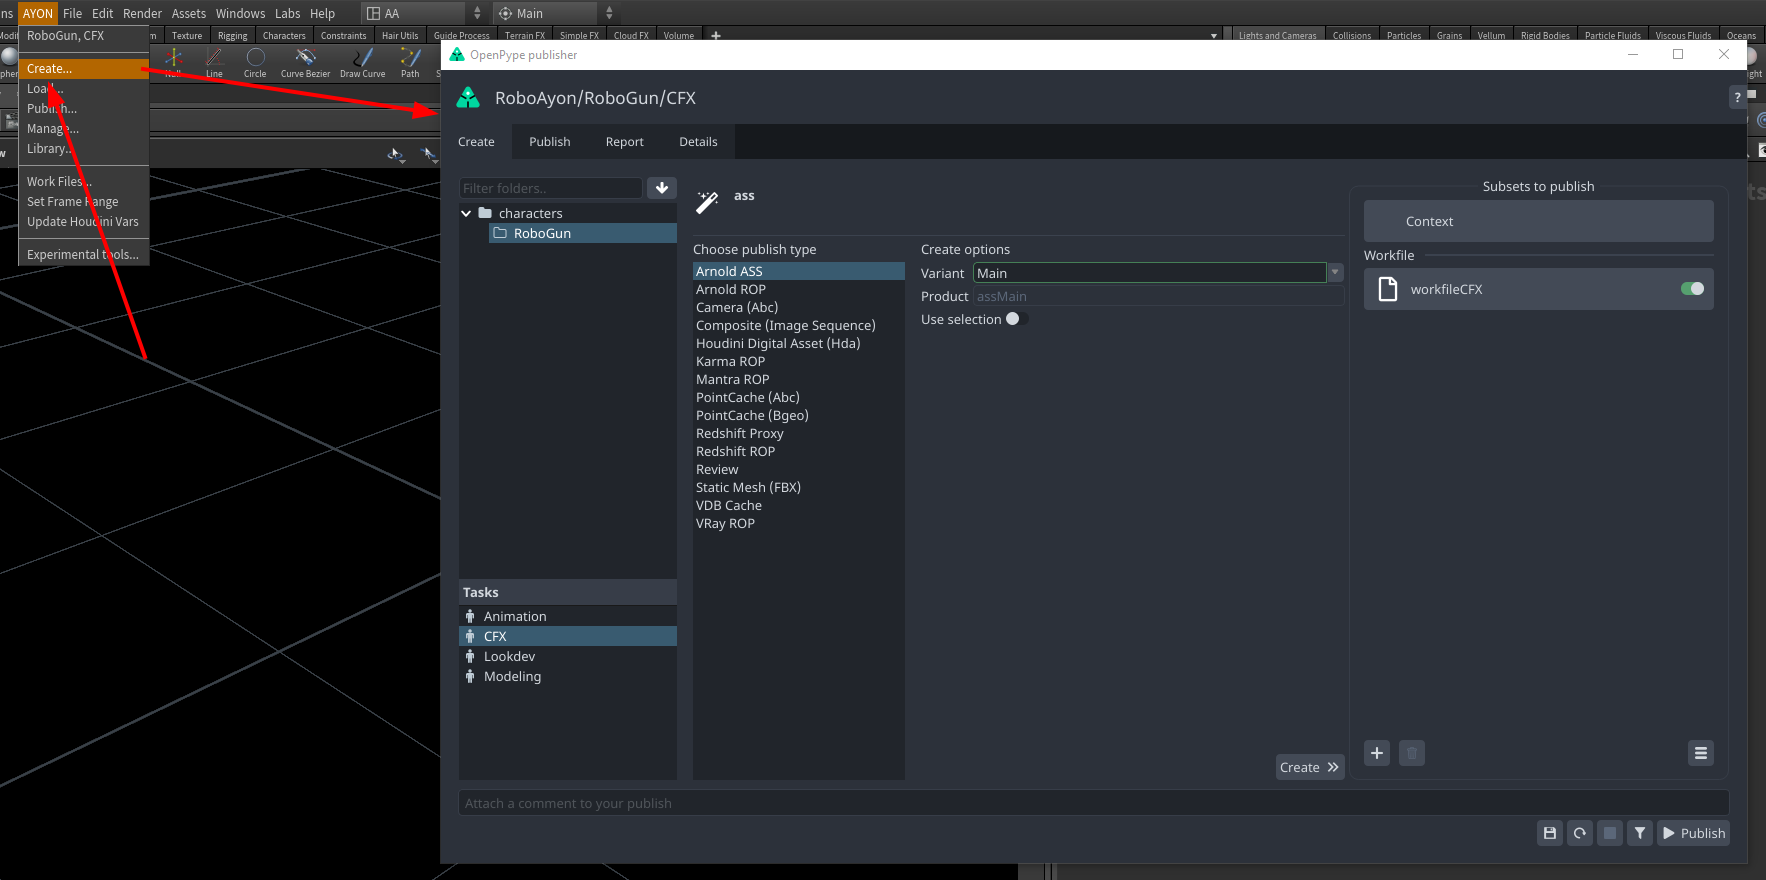Switch to the Report tab
The height and width of the screenshot is (880, 1766).
tap(625, 141)
